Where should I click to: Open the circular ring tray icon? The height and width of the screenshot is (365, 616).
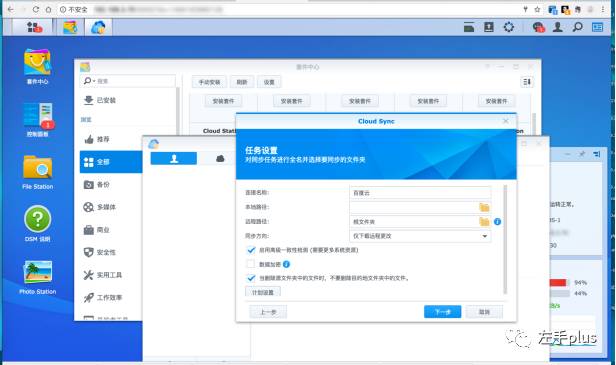[x=509, y=27]
